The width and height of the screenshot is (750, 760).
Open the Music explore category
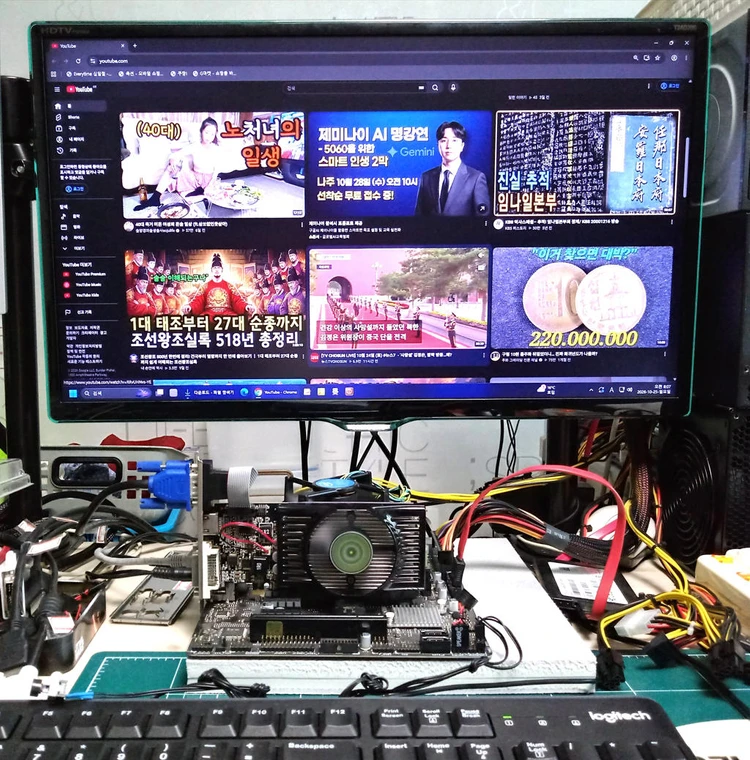point(70,216)
